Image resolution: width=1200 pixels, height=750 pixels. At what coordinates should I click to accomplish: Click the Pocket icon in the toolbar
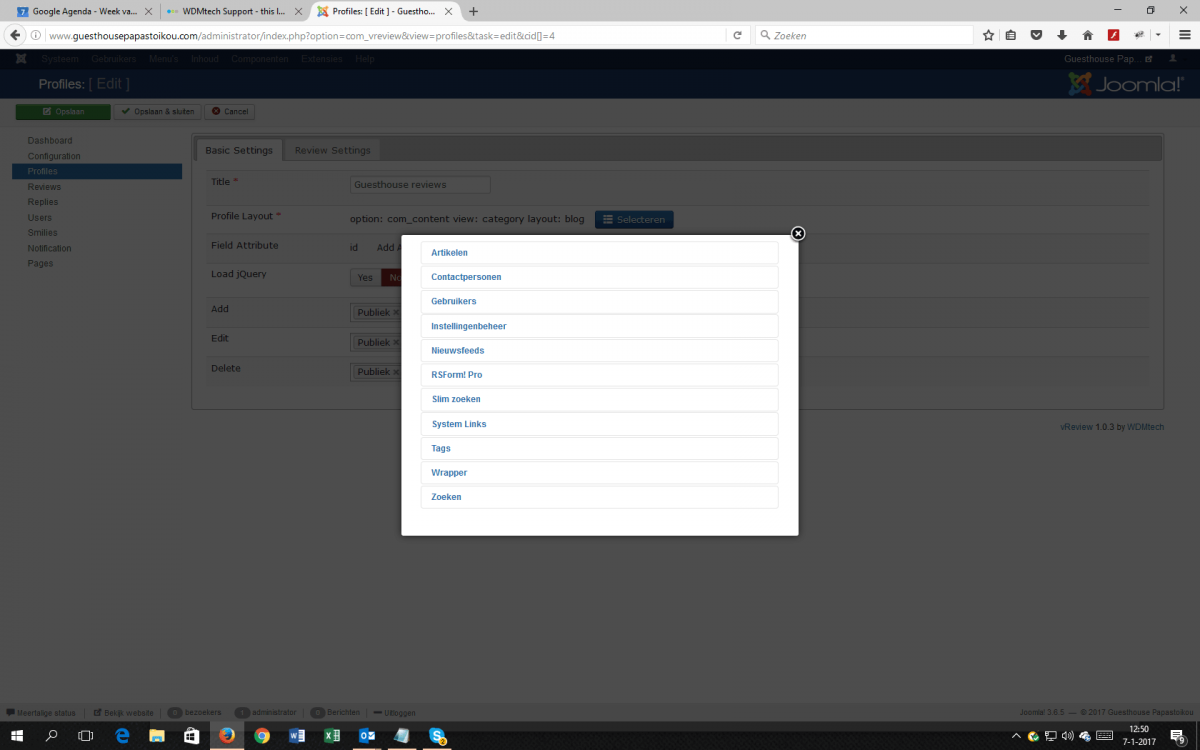click(1037, 35)
